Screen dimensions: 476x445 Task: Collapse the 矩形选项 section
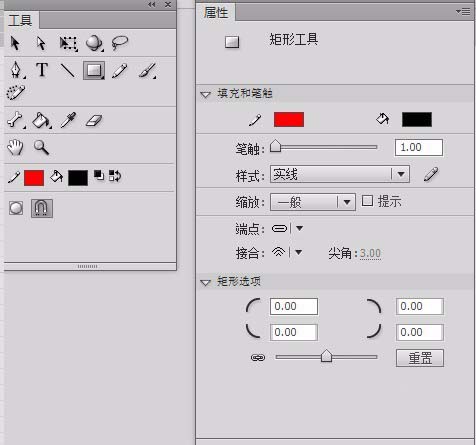205,283
